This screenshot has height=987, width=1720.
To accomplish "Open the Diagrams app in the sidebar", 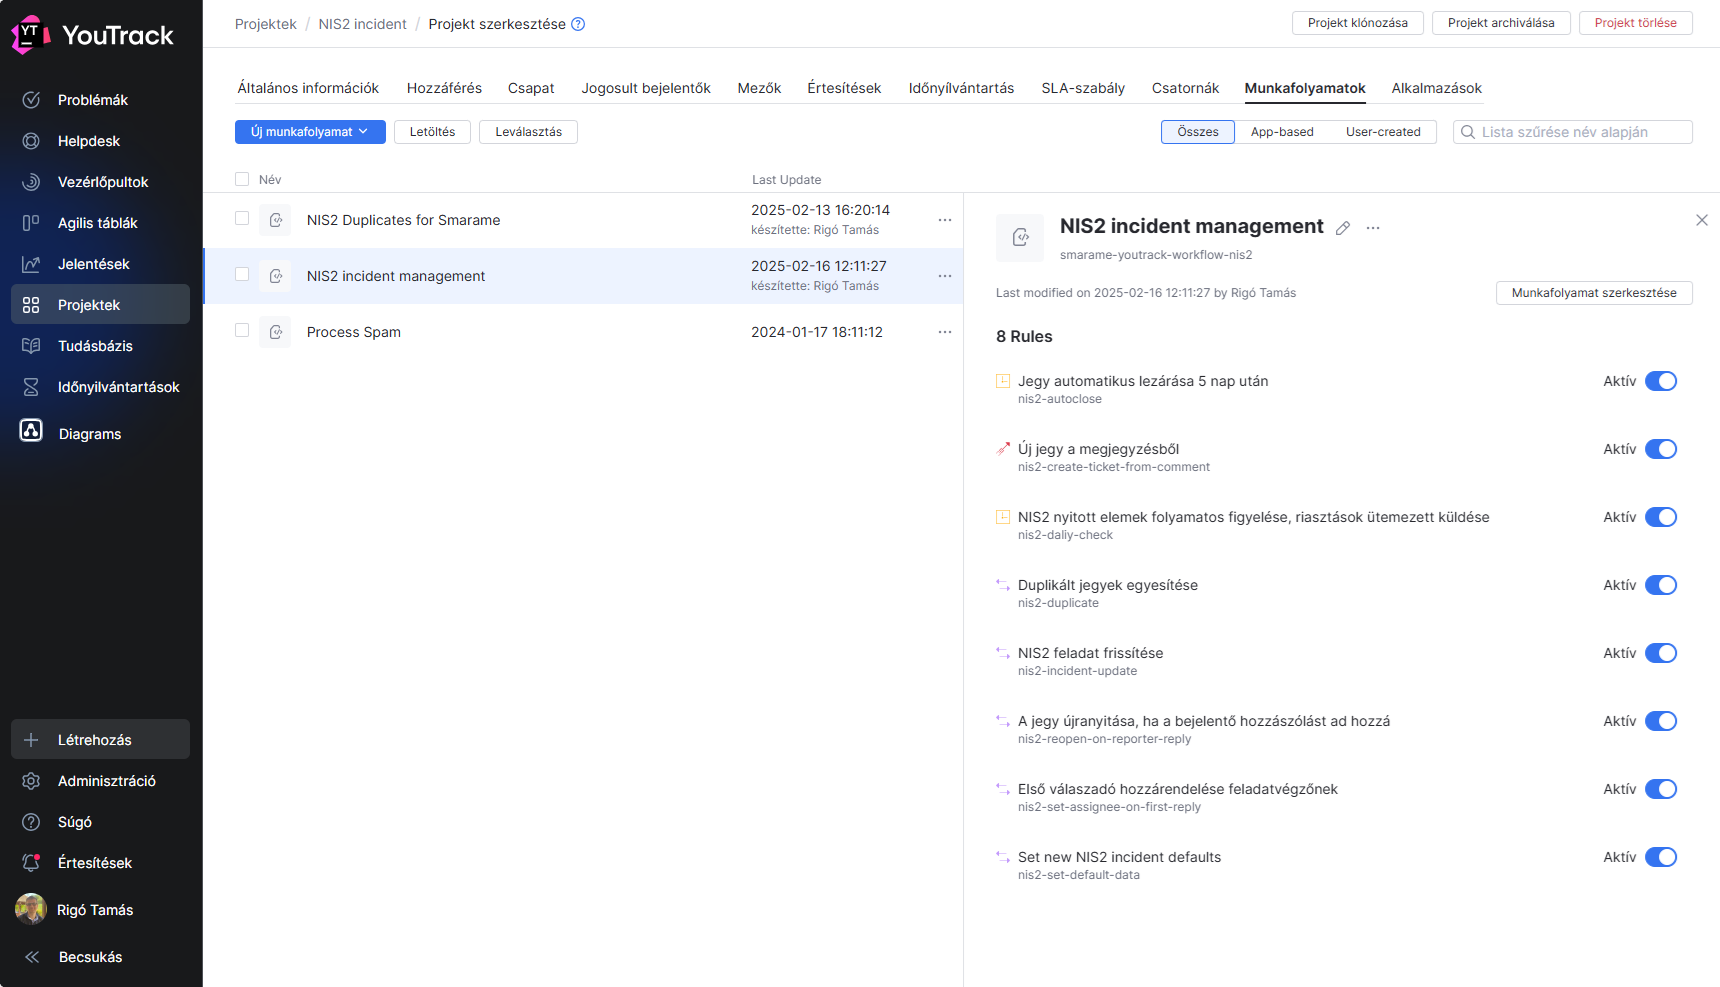I will tap(89, 434).
